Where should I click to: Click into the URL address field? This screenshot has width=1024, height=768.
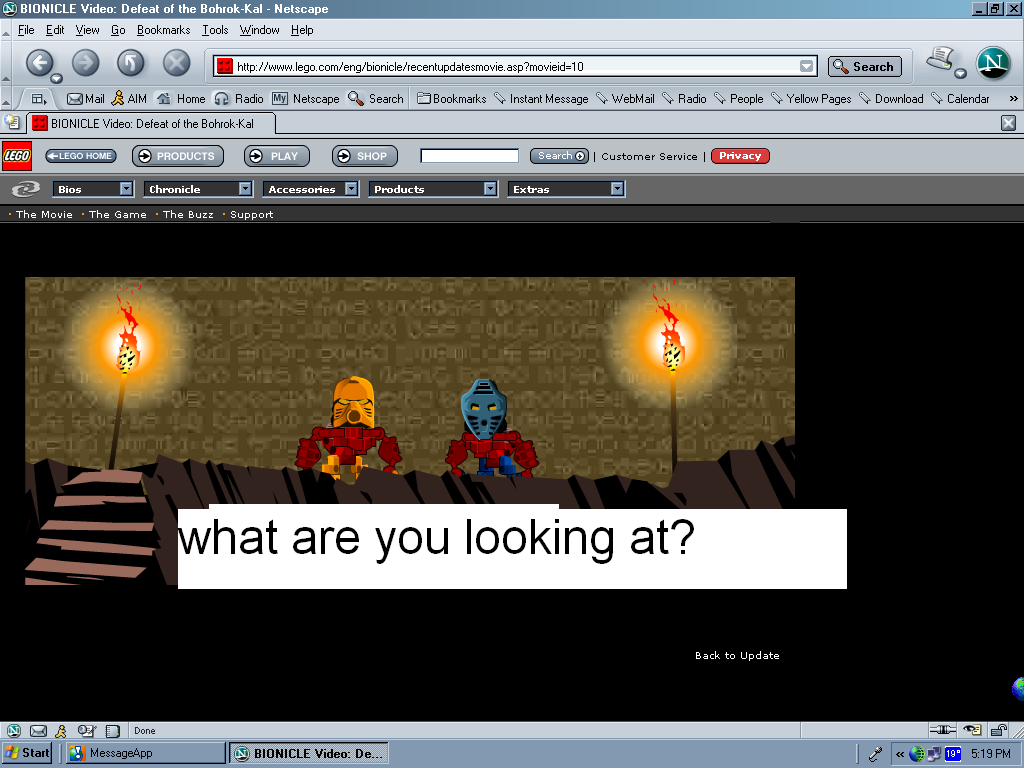tap(516, 66)
